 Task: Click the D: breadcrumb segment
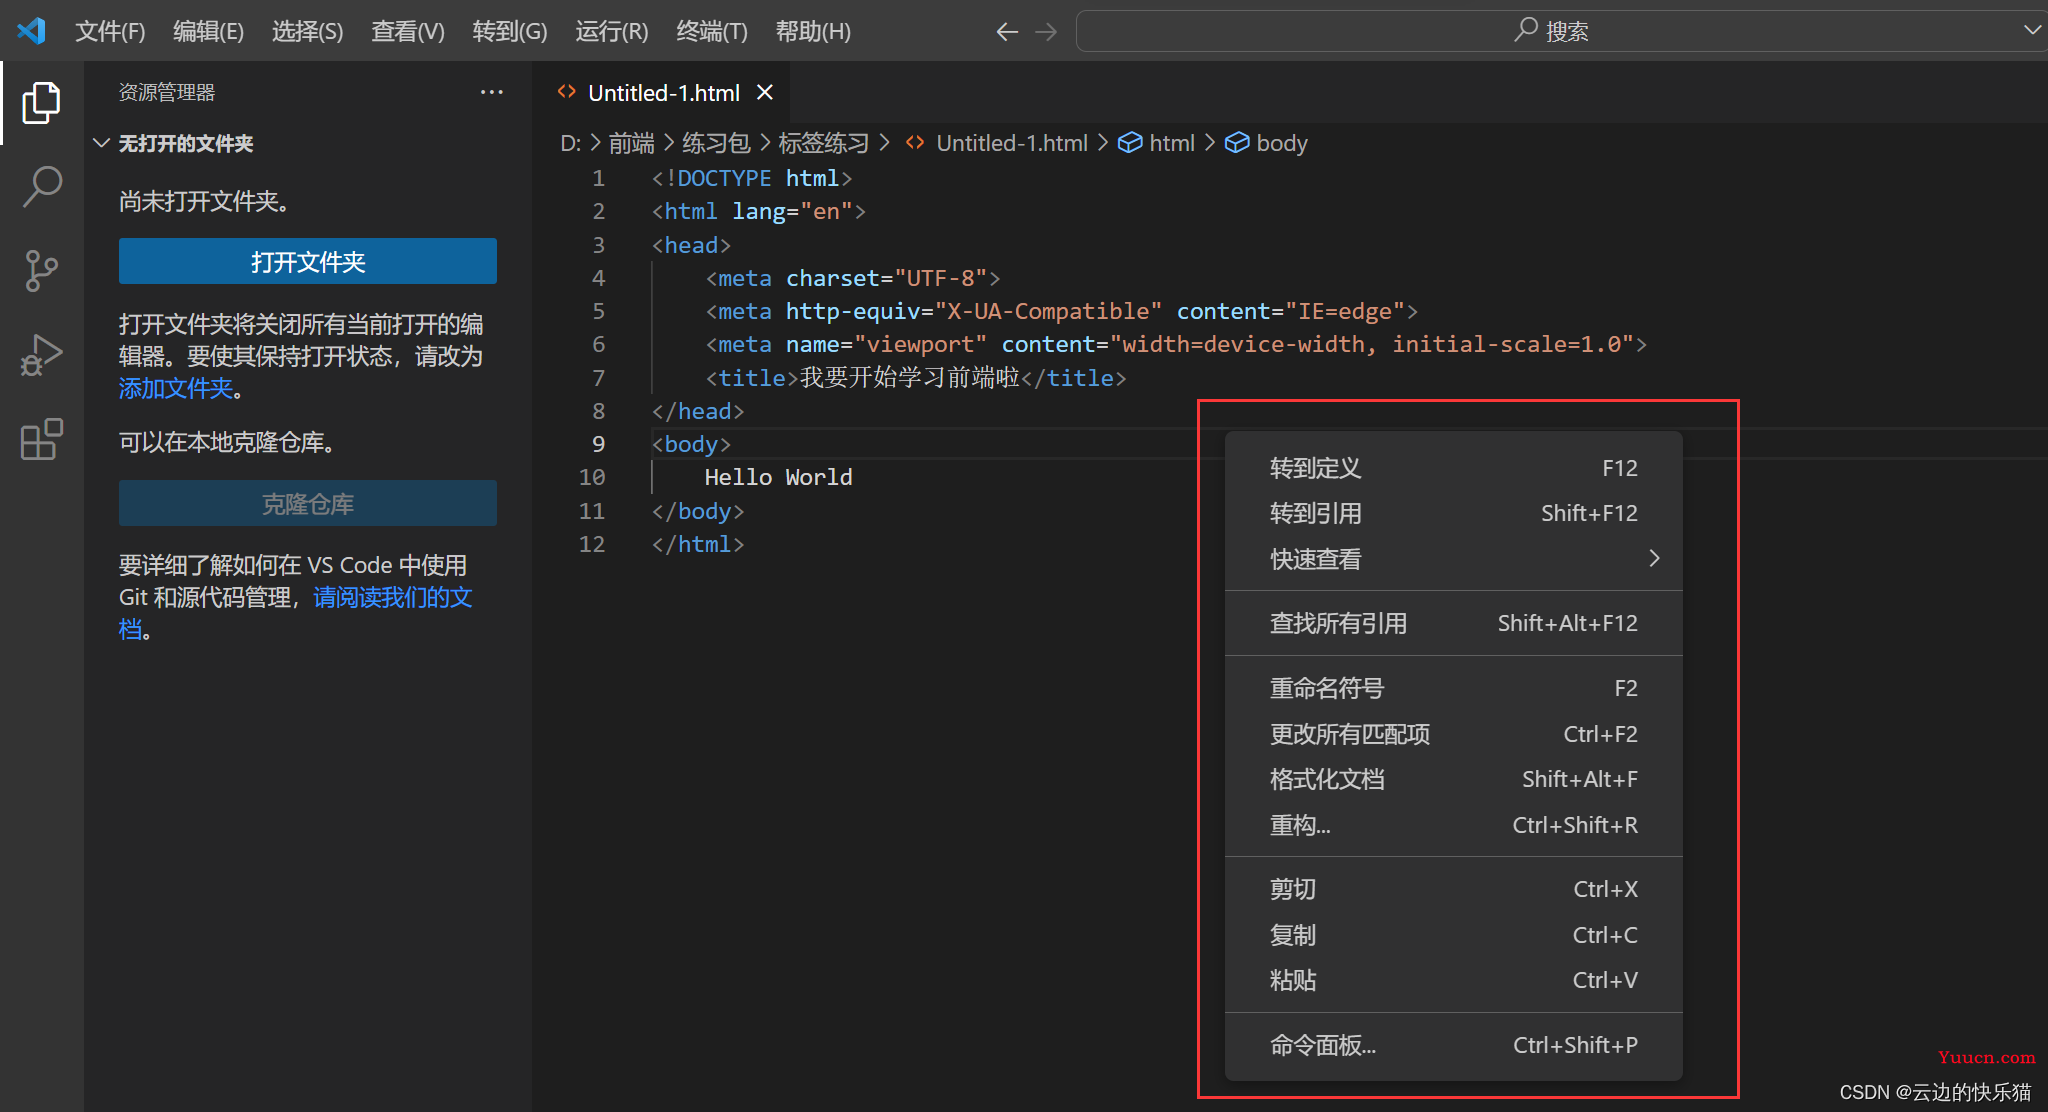(571, 143)
